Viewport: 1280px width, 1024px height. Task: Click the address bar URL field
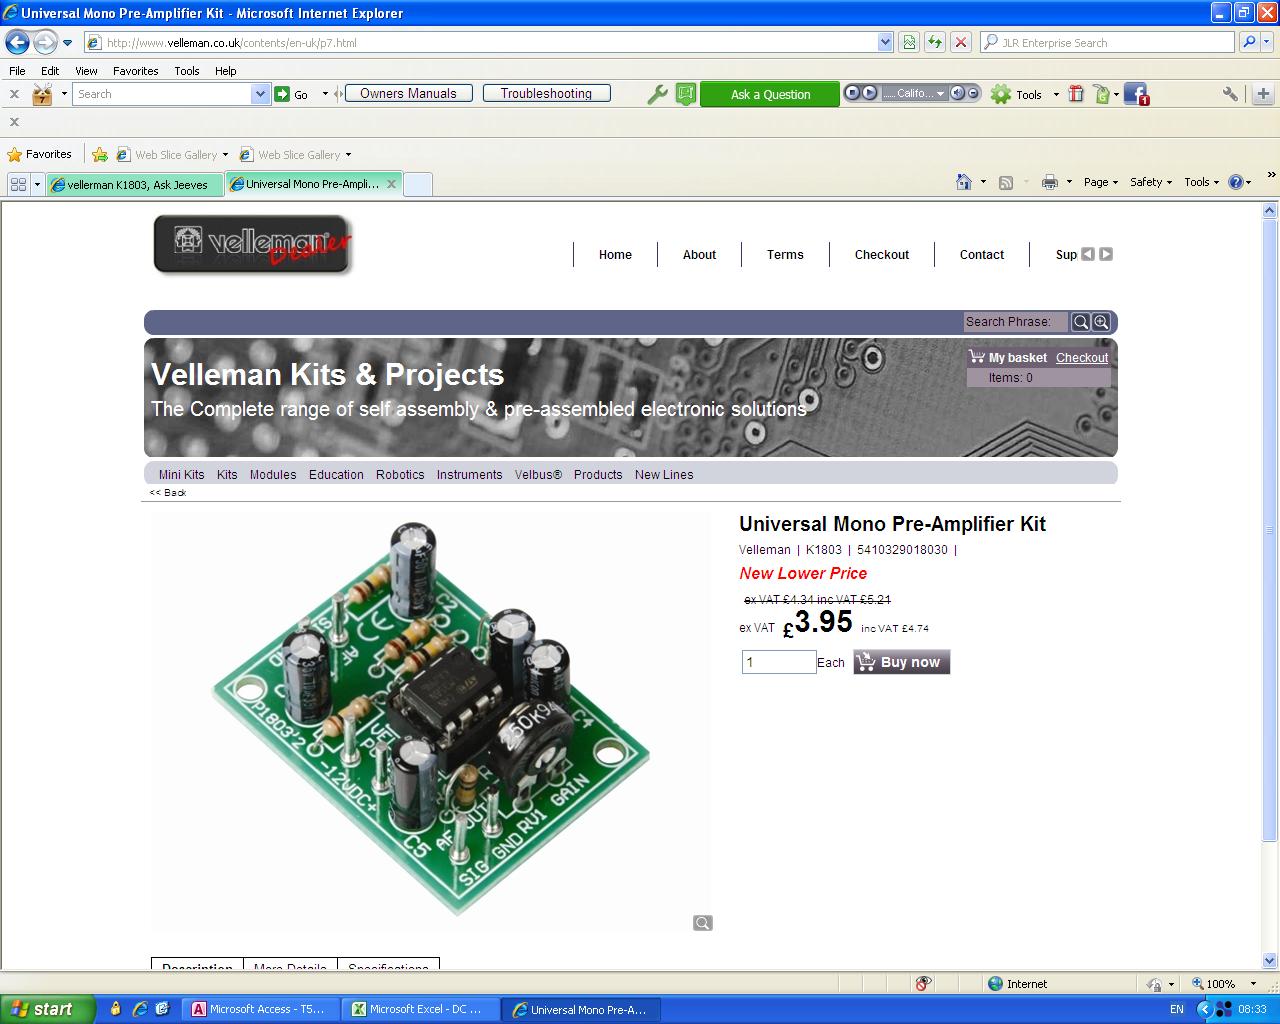click(480, 43)
